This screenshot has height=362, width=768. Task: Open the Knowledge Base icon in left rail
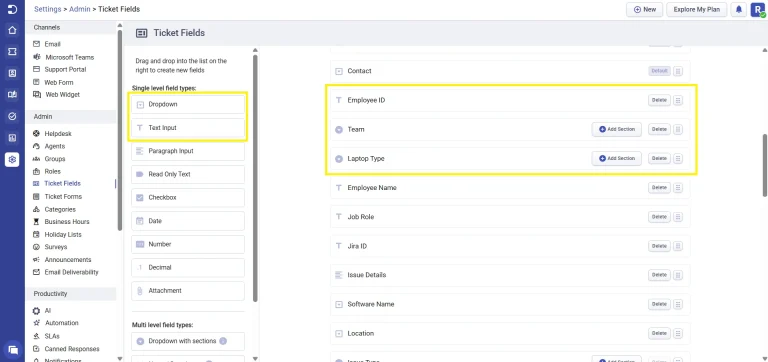(x=12, y=95)
